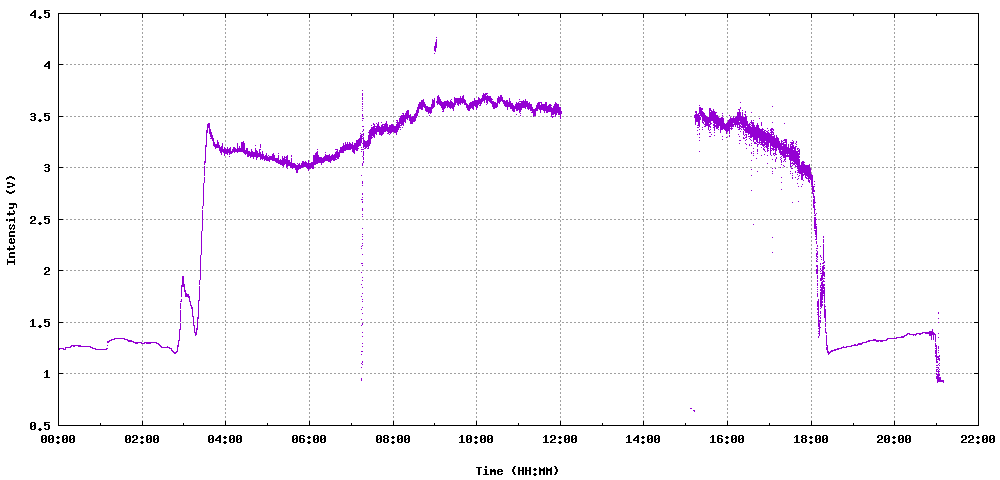This screenshot has height=480, width=1000.
Task: Click the 04:00 x-axis tick label
Action: pyautogui.click(x=225, y=439)
